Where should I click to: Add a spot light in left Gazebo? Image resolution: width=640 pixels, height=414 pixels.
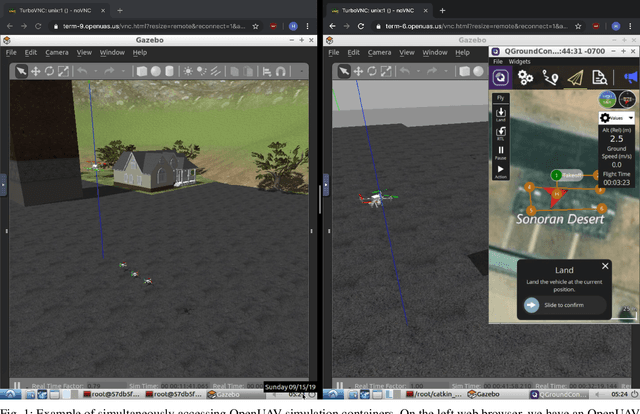tap(202, 71)
